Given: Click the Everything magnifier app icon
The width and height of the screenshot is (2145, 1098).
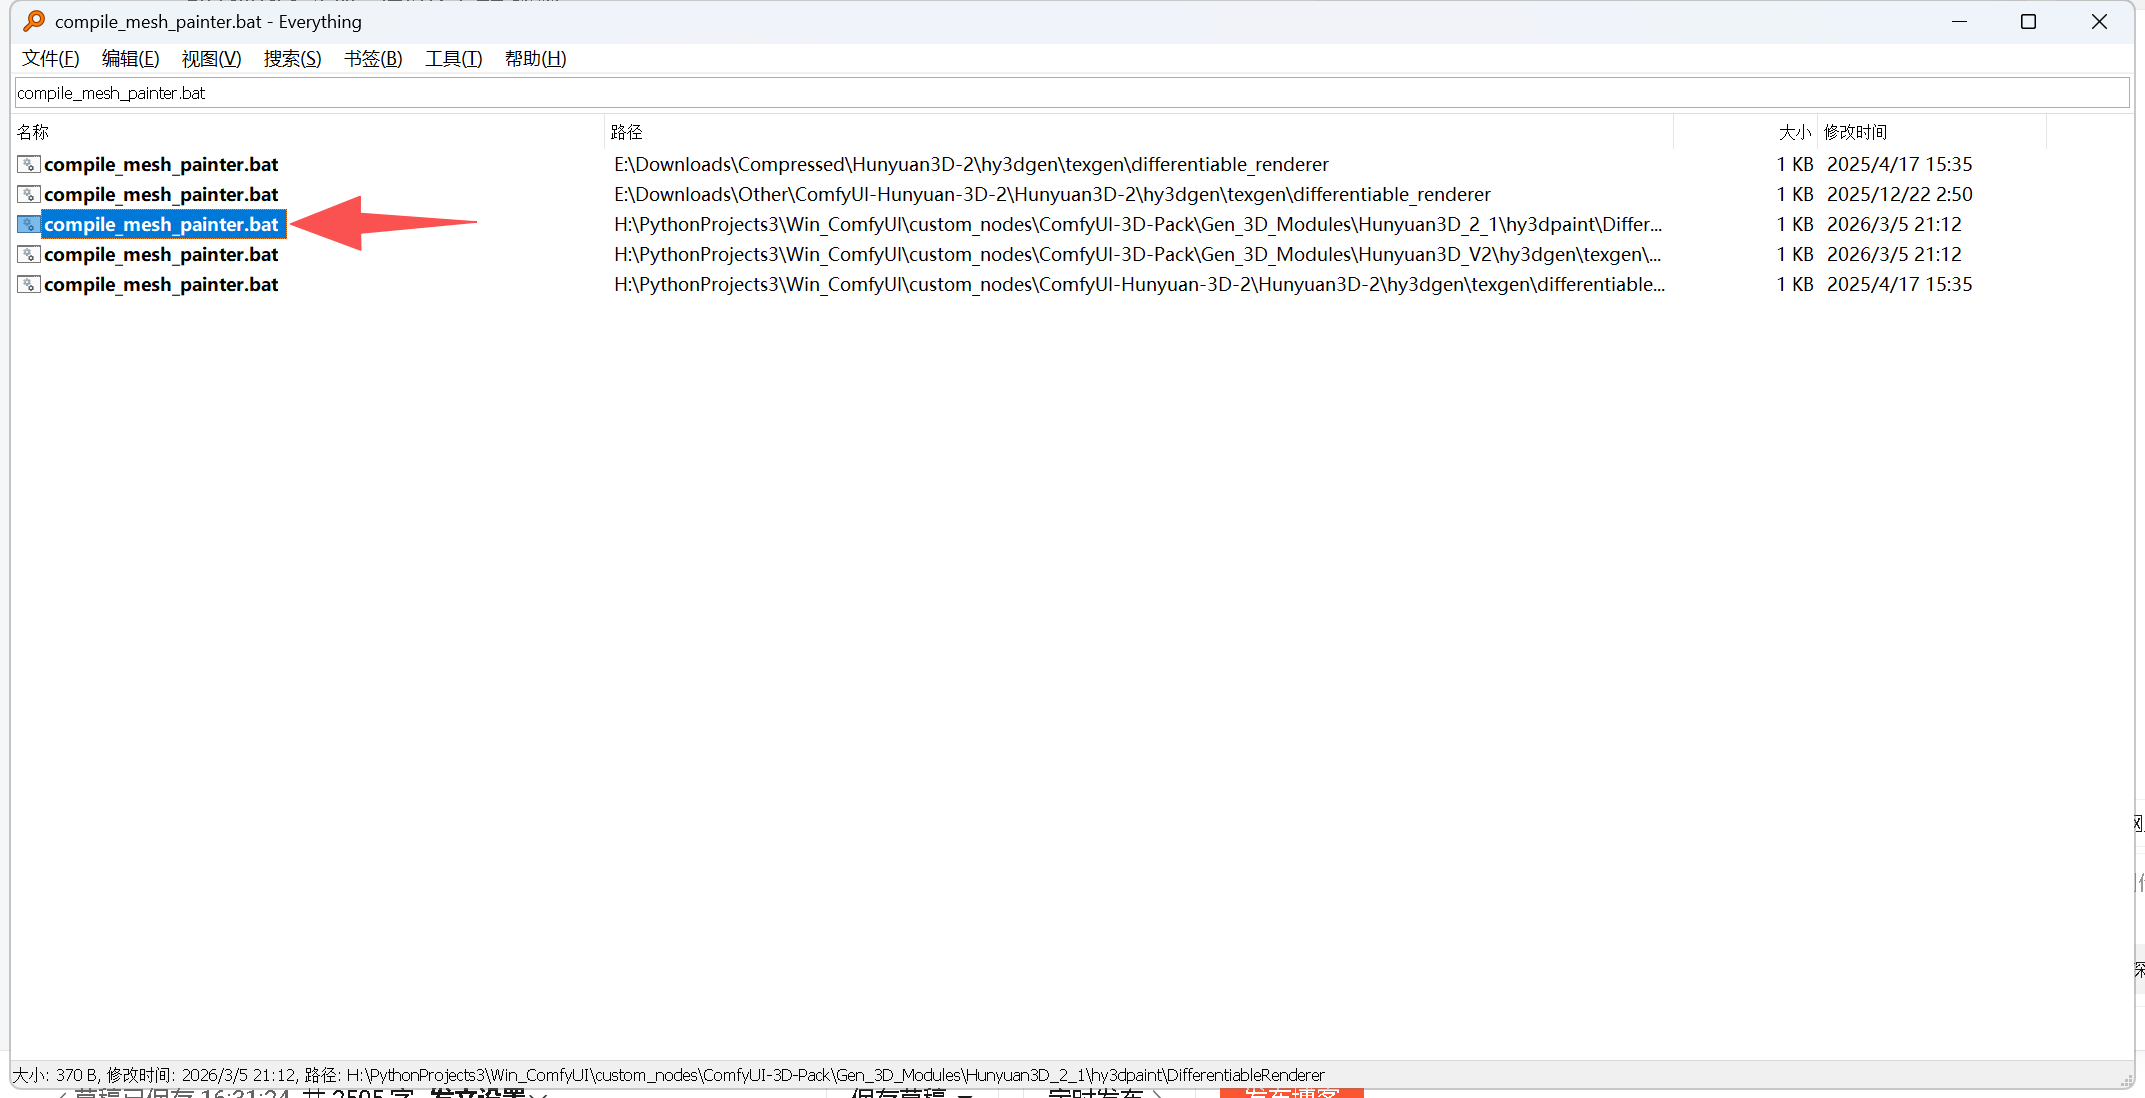Looking at the screenshot, I should 34,21.
